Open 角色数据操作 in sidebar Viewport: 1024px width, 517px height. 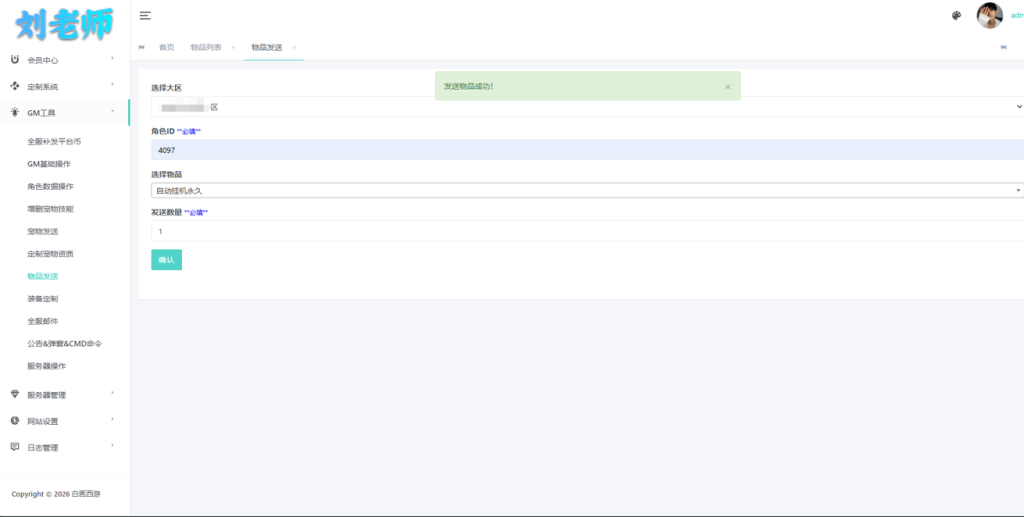(x=50, y=187)
